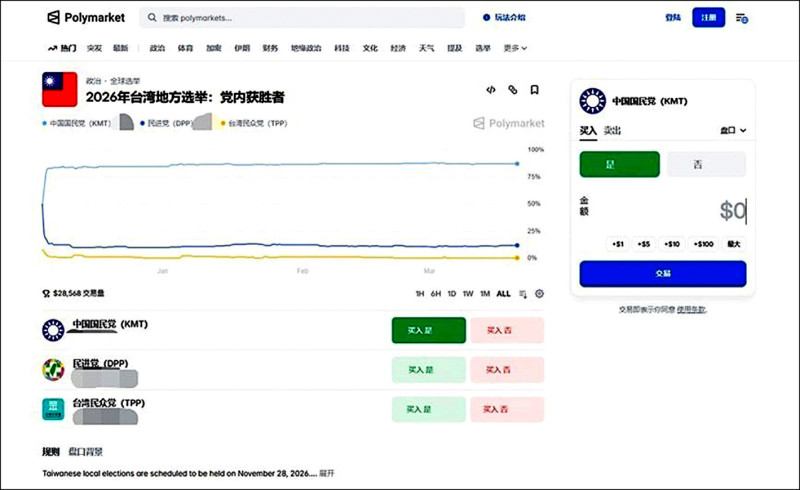This screenshot has width=800, height=490.
Task: Add $100 to the trade amount
Action: tap(703, 243)
